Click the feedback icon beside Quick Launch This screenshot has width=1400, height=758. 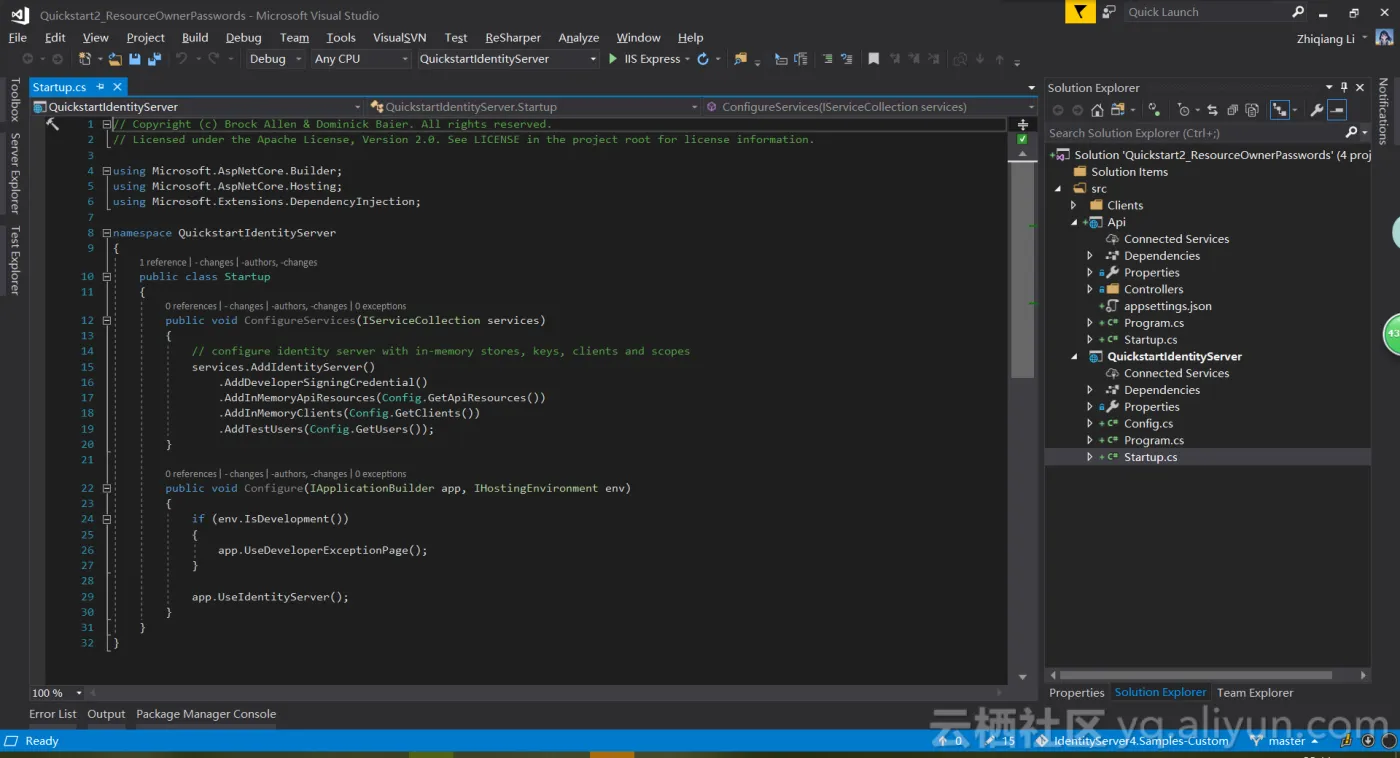(x=1108, y=12)
